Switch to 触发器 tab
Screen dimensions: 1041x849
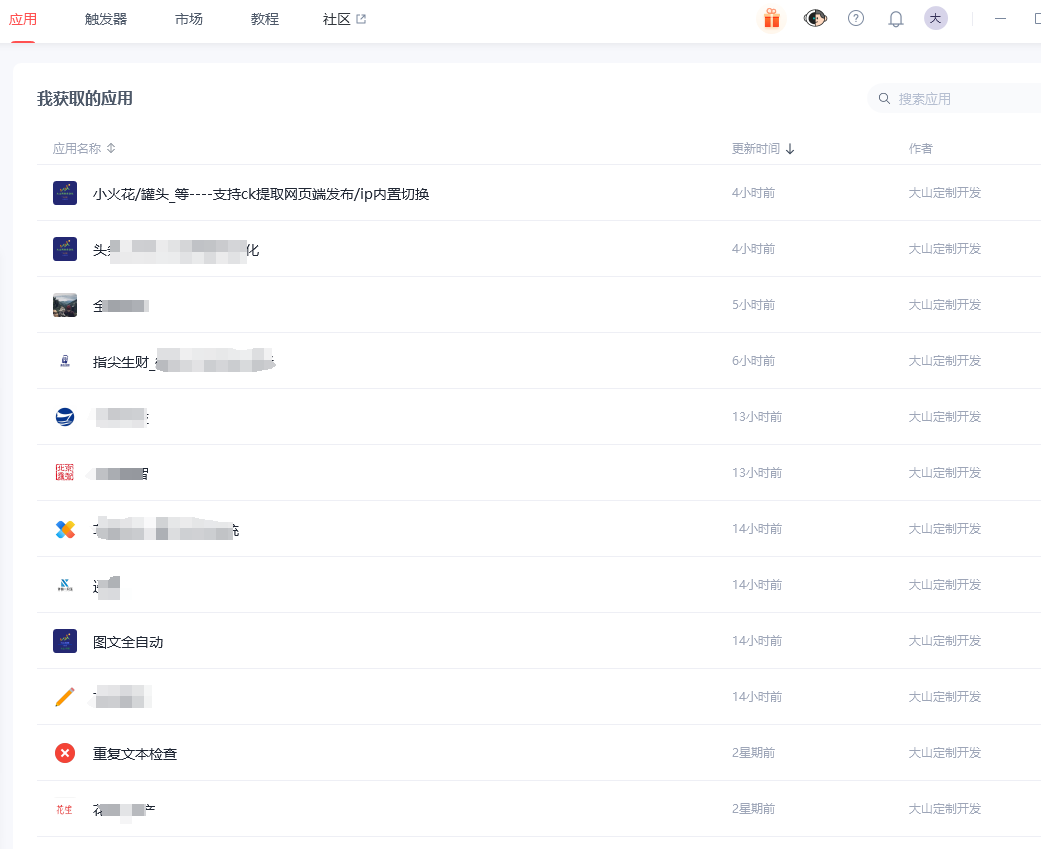point(106,19)
